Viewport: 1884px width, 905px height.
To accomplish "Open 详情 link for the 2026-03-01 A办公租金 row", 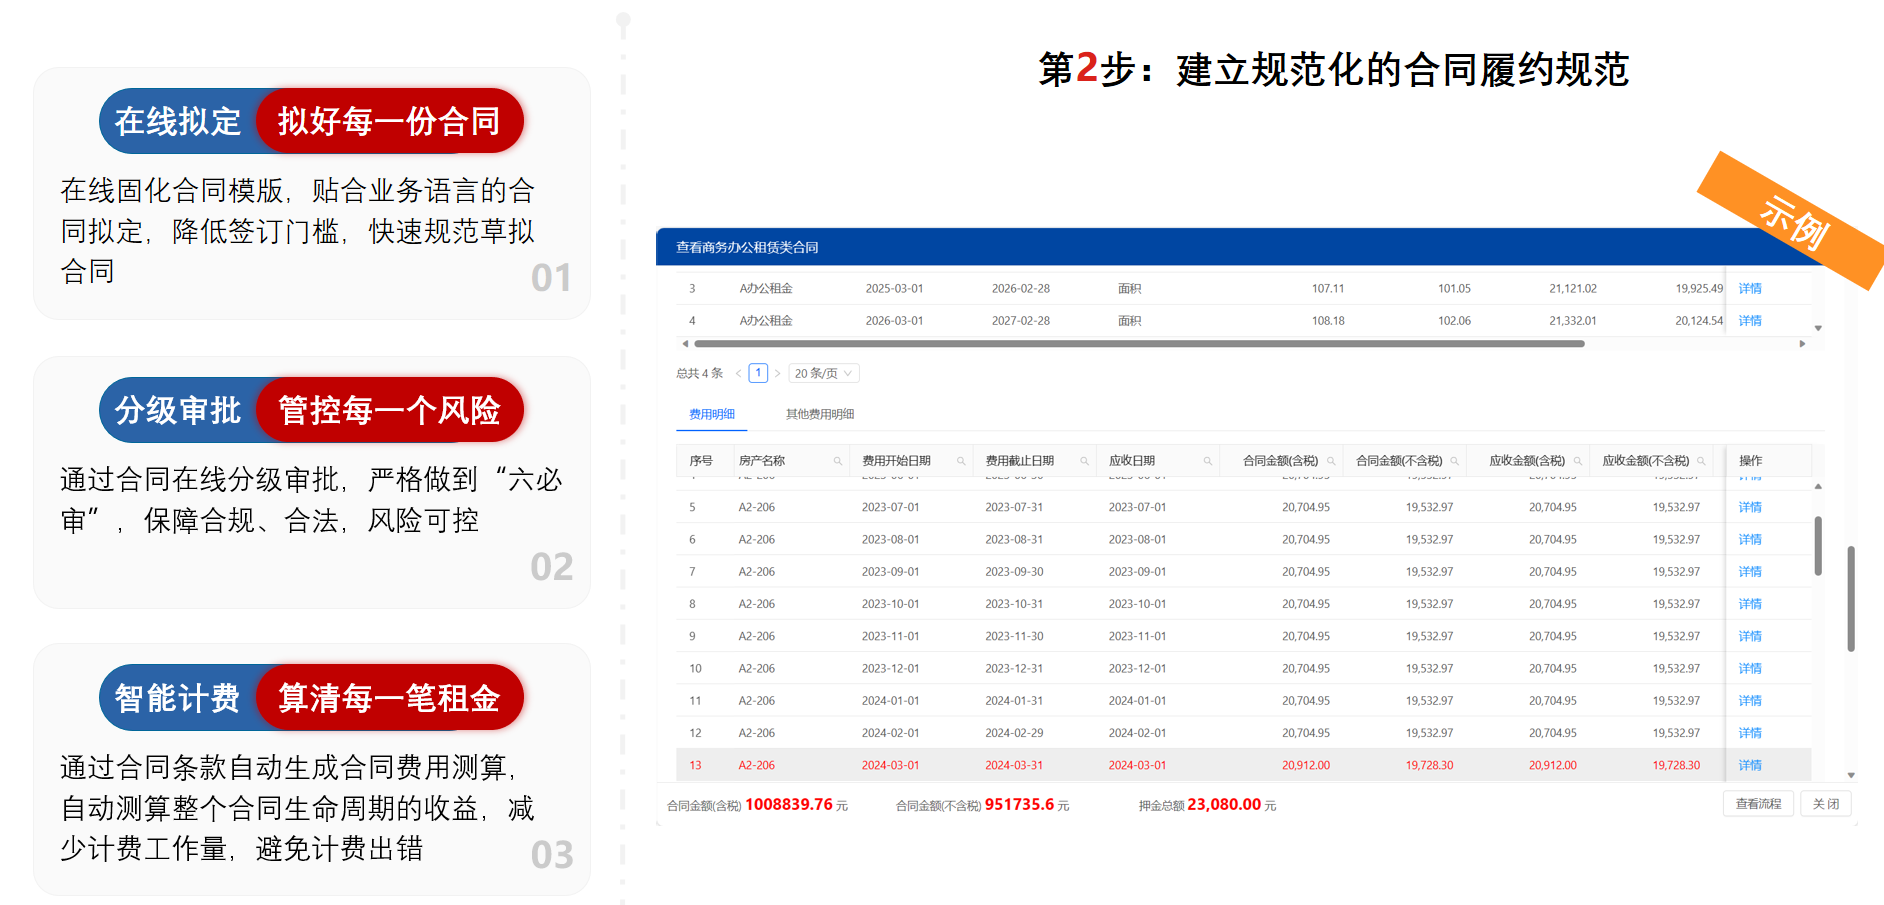I will pos(1750,321).
